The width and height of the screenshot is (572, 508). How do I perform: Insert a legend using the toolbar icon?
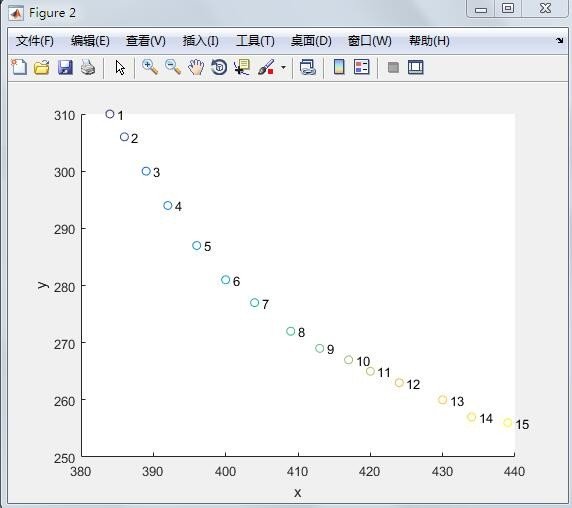click(362, 67)
